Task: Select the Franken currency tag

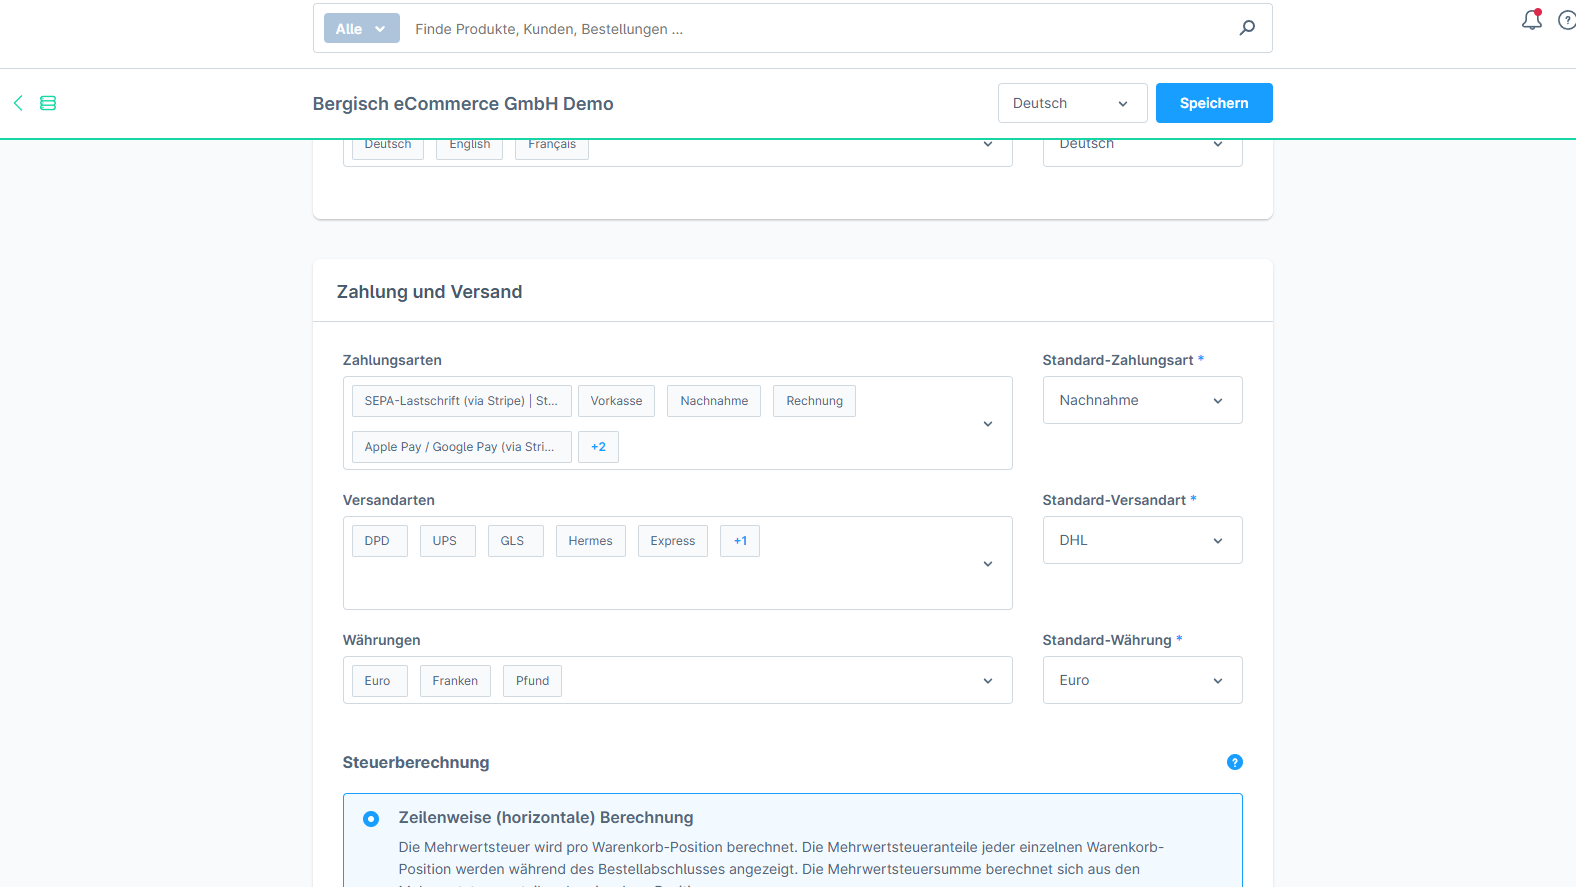Action: click(455, 681)
